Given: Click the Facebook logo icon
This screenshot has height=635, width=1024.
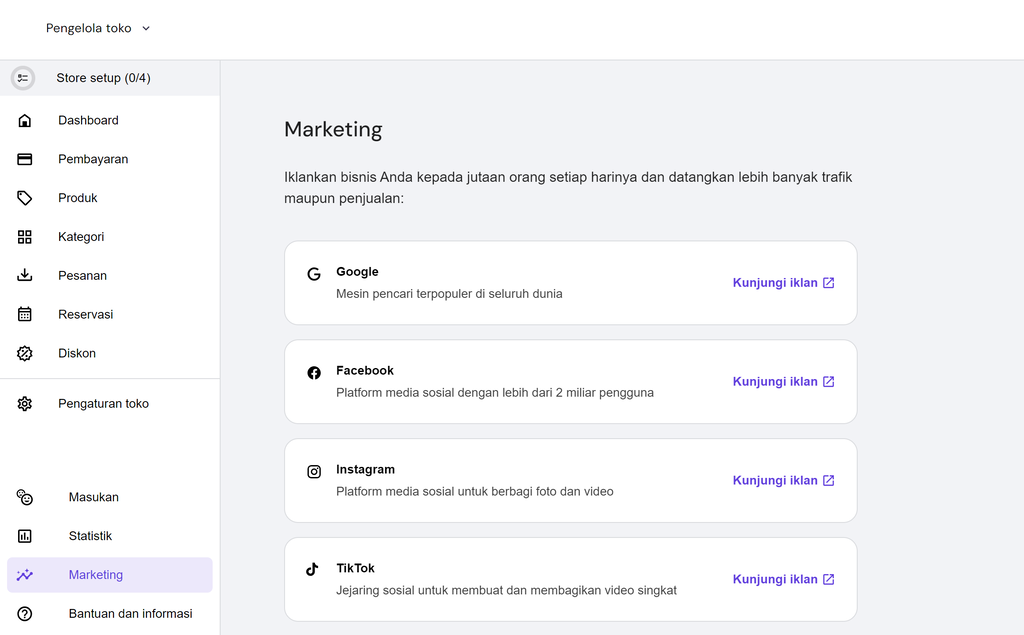Looking at the screenshot, I should pos(313,372).
